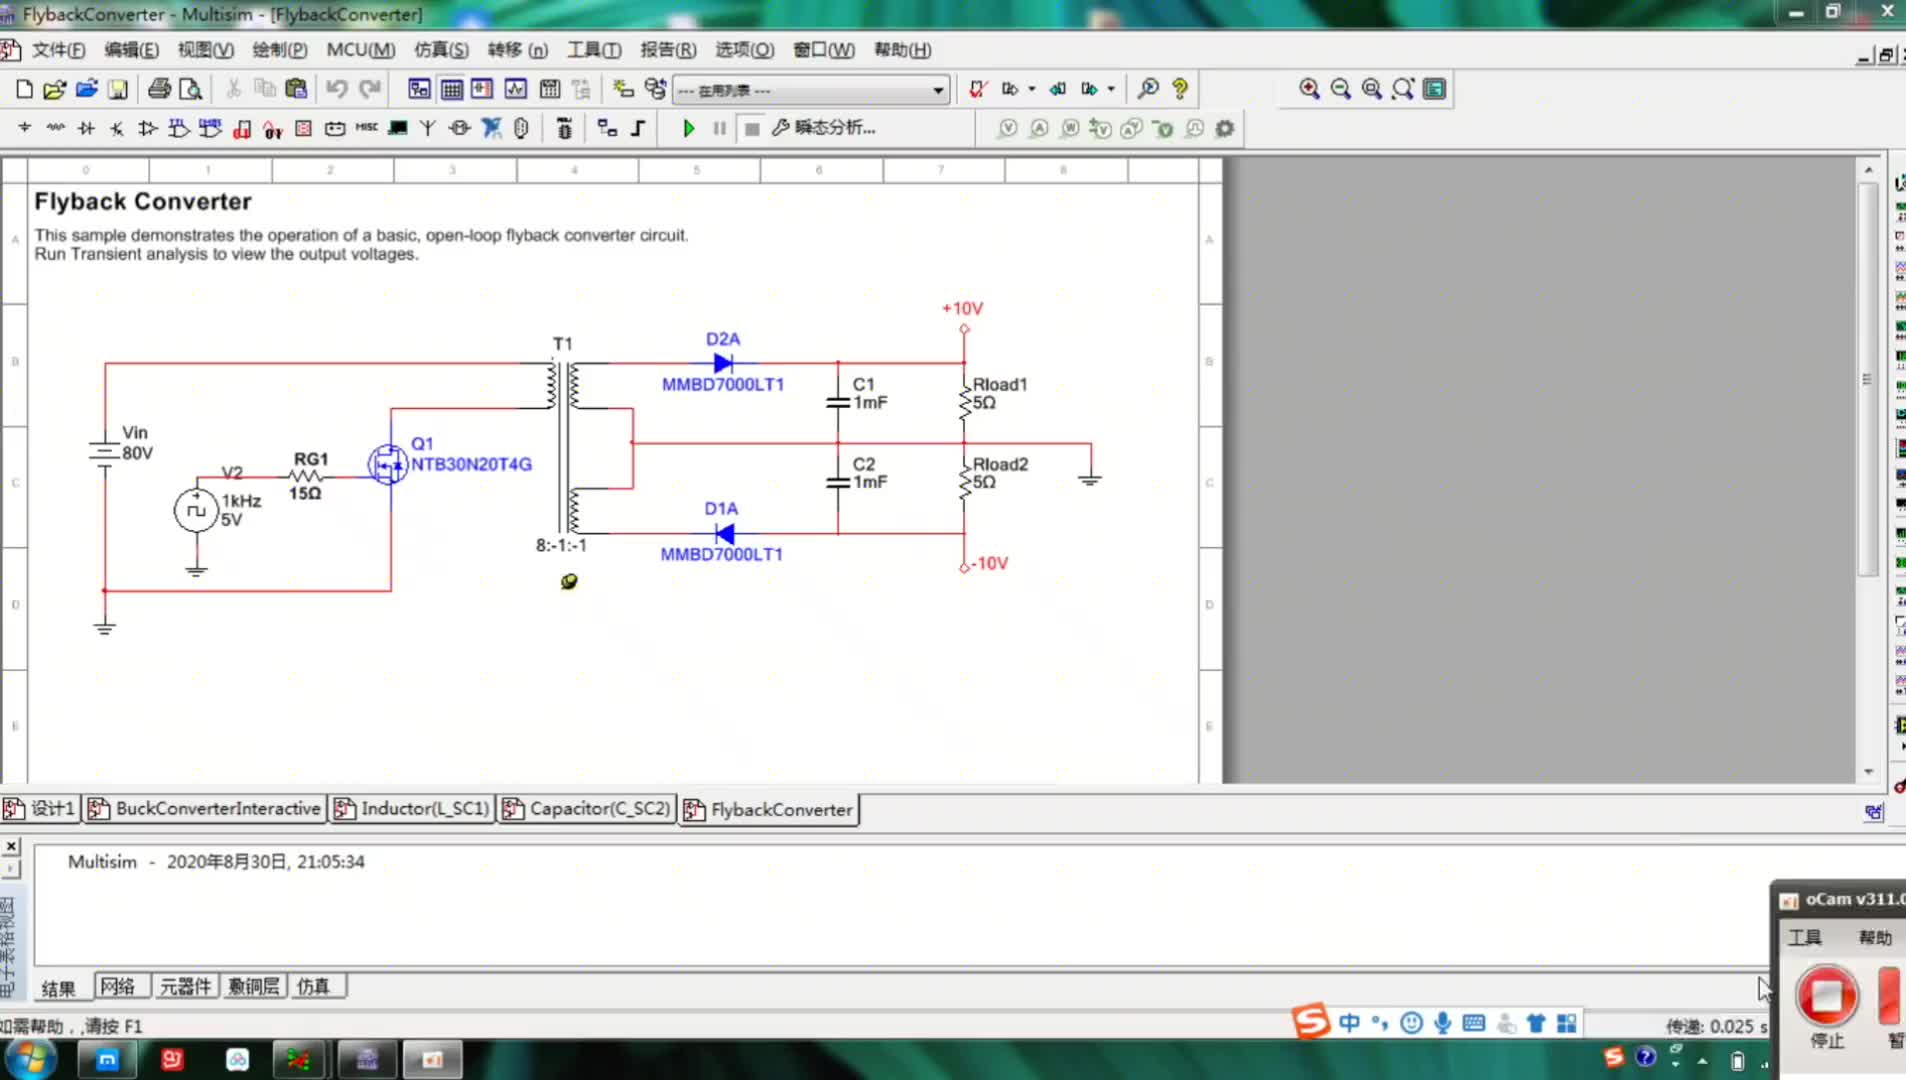Open the 敷铜层 tab in the spreadsheet panel
The height and width of the screenshot is (1080, 1906).
[254, 987]
